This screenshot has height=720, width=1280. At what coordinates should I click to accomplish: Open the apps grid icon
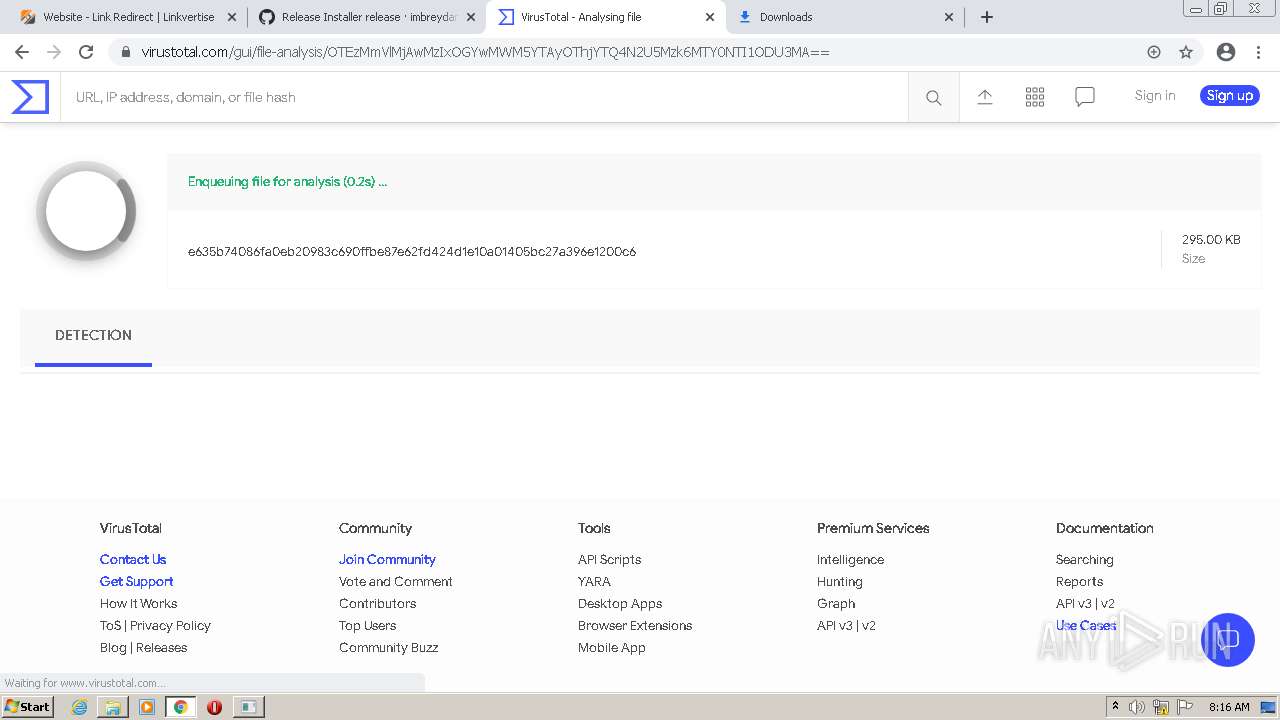tap(1035, 97)
